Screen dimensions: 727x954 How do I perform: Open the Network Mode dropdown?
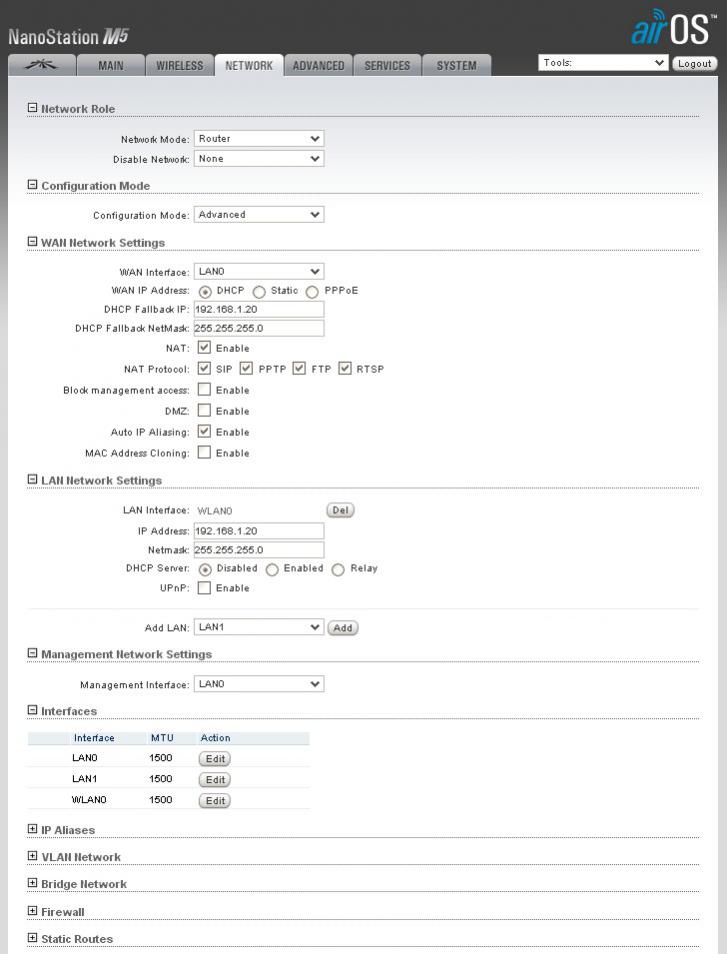(259, 139)
